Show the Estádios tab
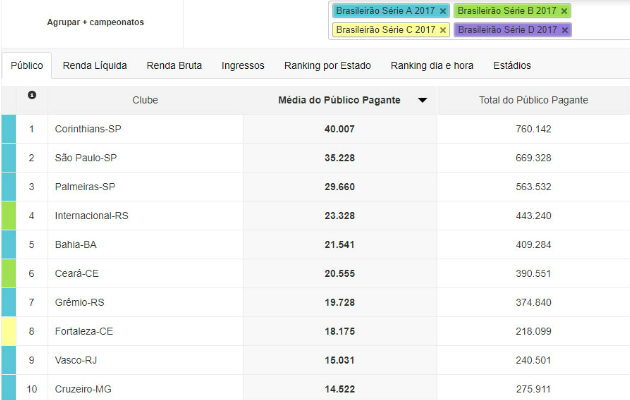Screen dimensions: 630x400 [512, 66]
